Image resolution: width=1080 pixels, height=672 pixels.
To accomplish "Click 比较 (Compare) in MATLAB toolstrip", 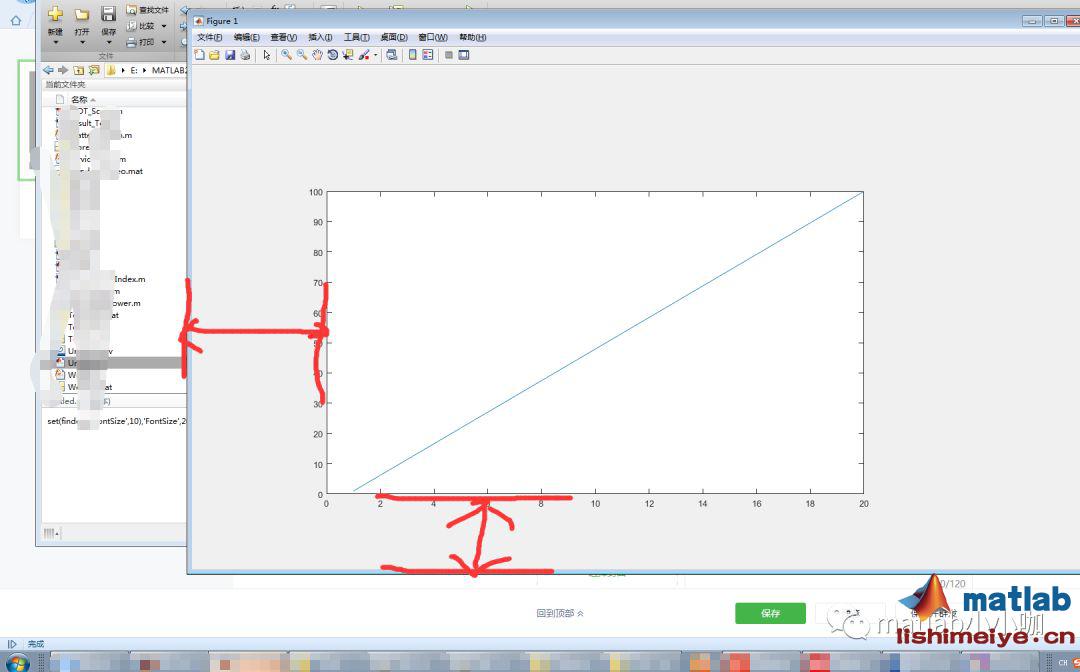I will (x=141, y=25).
